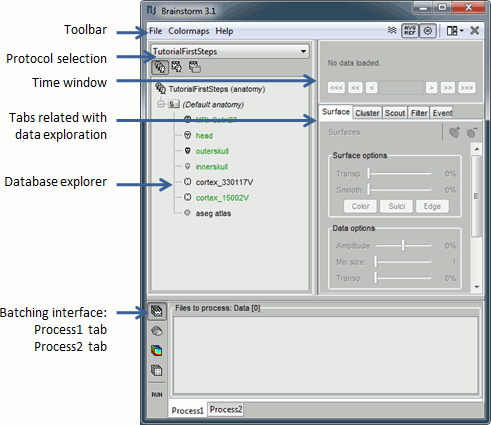Image resolution: width=491 pixels, height=425 pixels.
Task: Switch to the Filter tab
Action: tap(419, 113)
